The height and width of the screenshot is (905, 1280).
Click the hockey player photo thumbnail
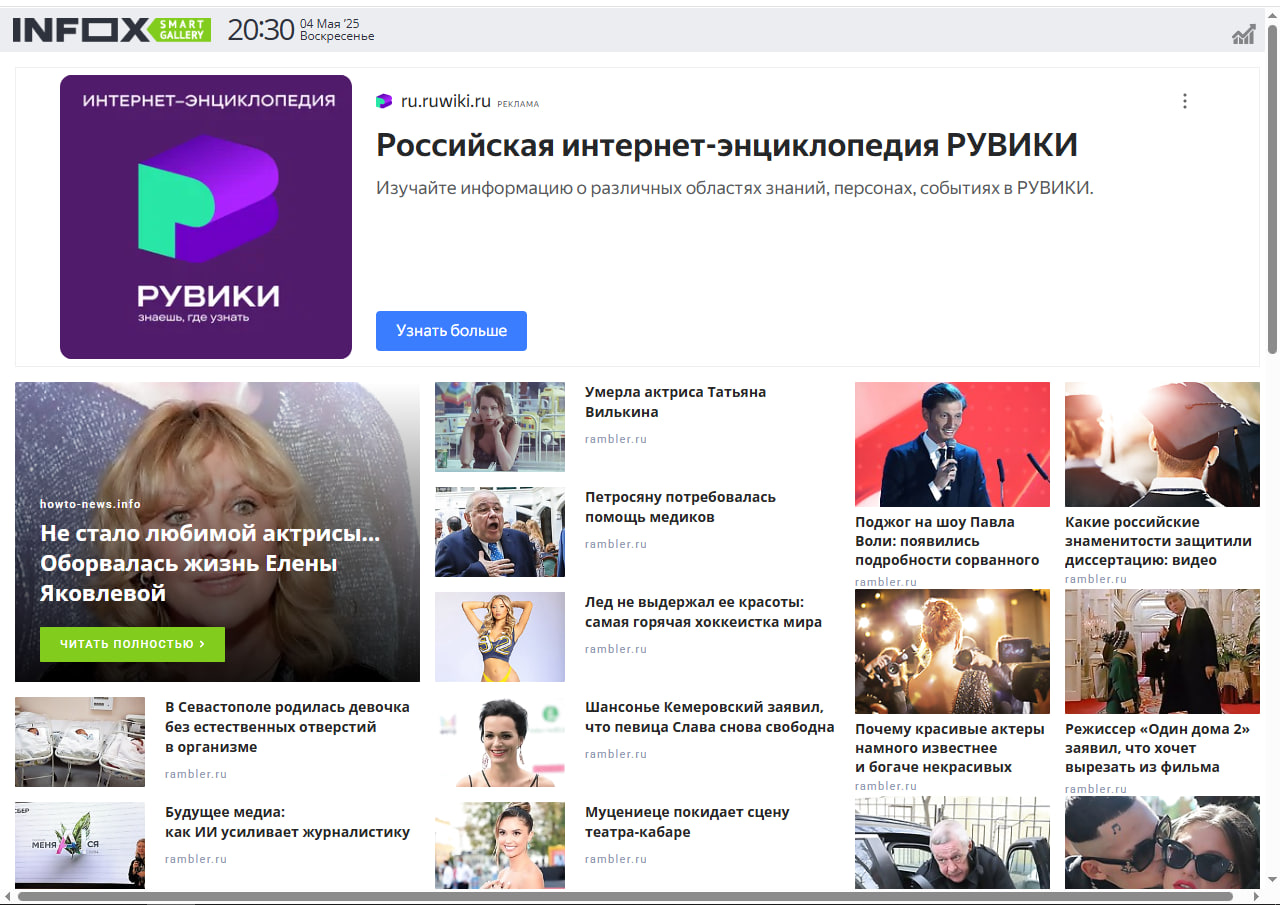[500, 637]
